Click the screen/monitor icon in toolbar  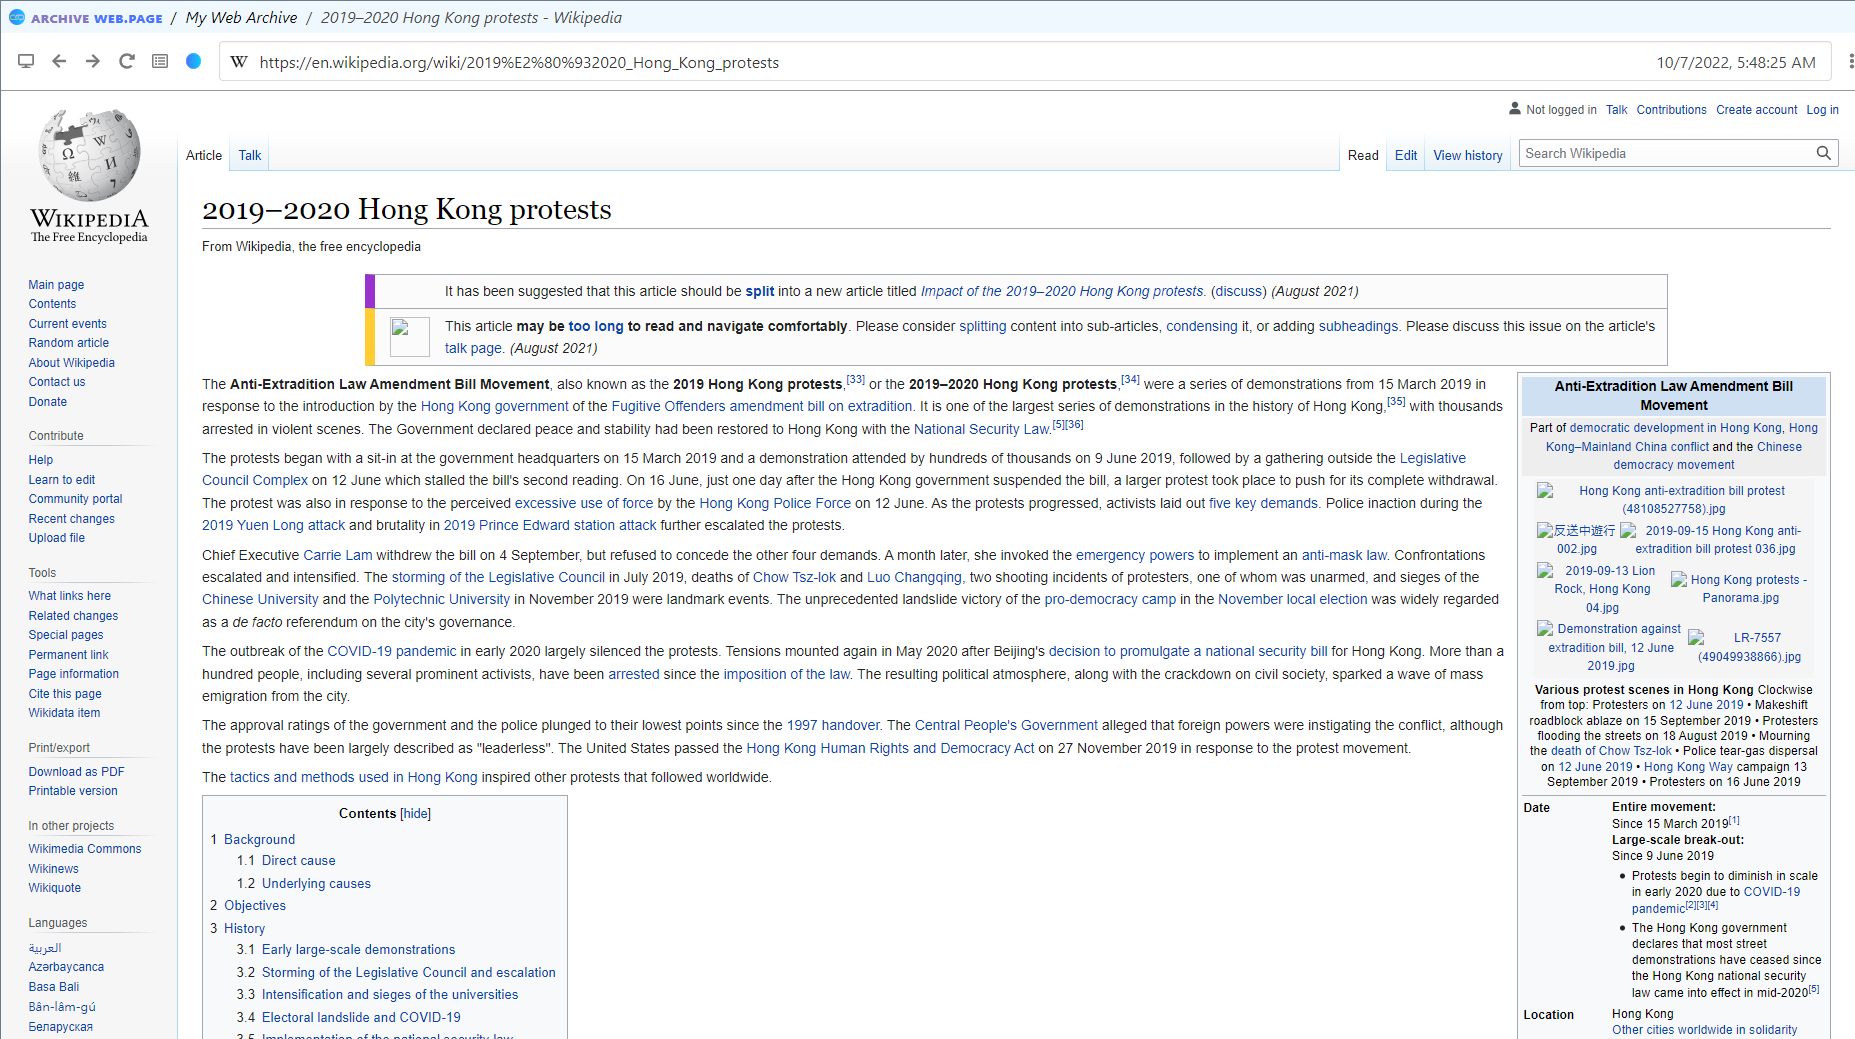pos(26,62)
